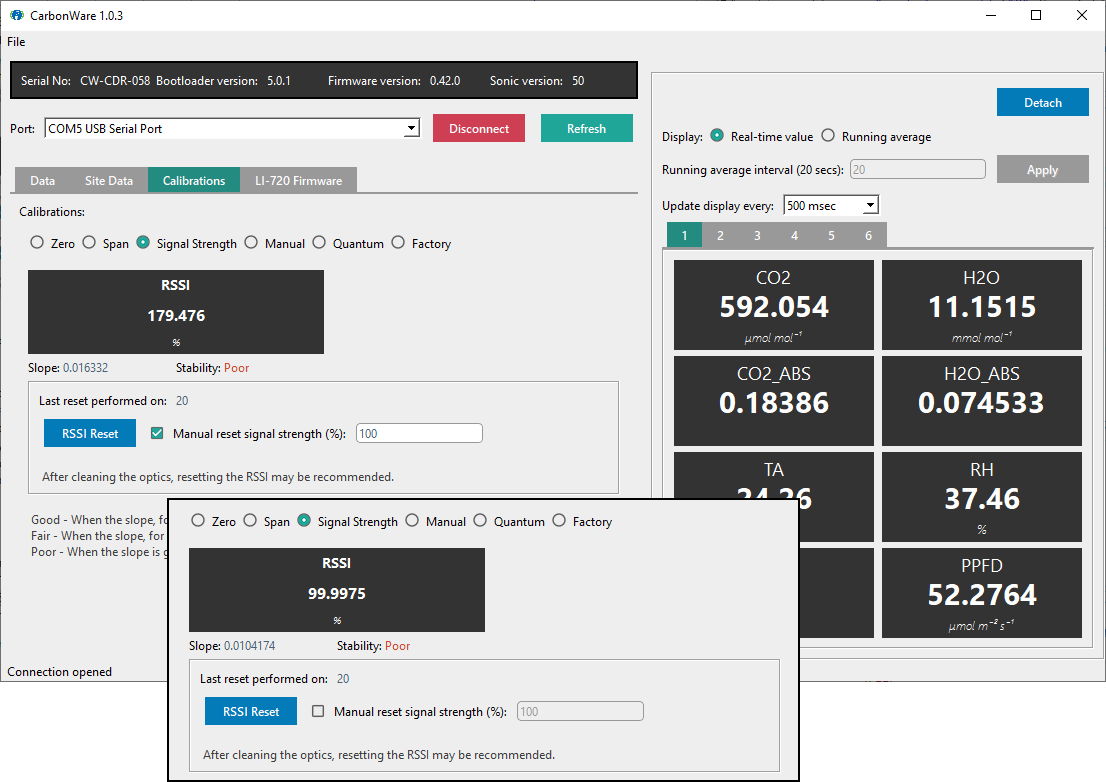Select Signal Strength radio in main window
This screenshot has width=1106, height=782.
click(143, 243)
